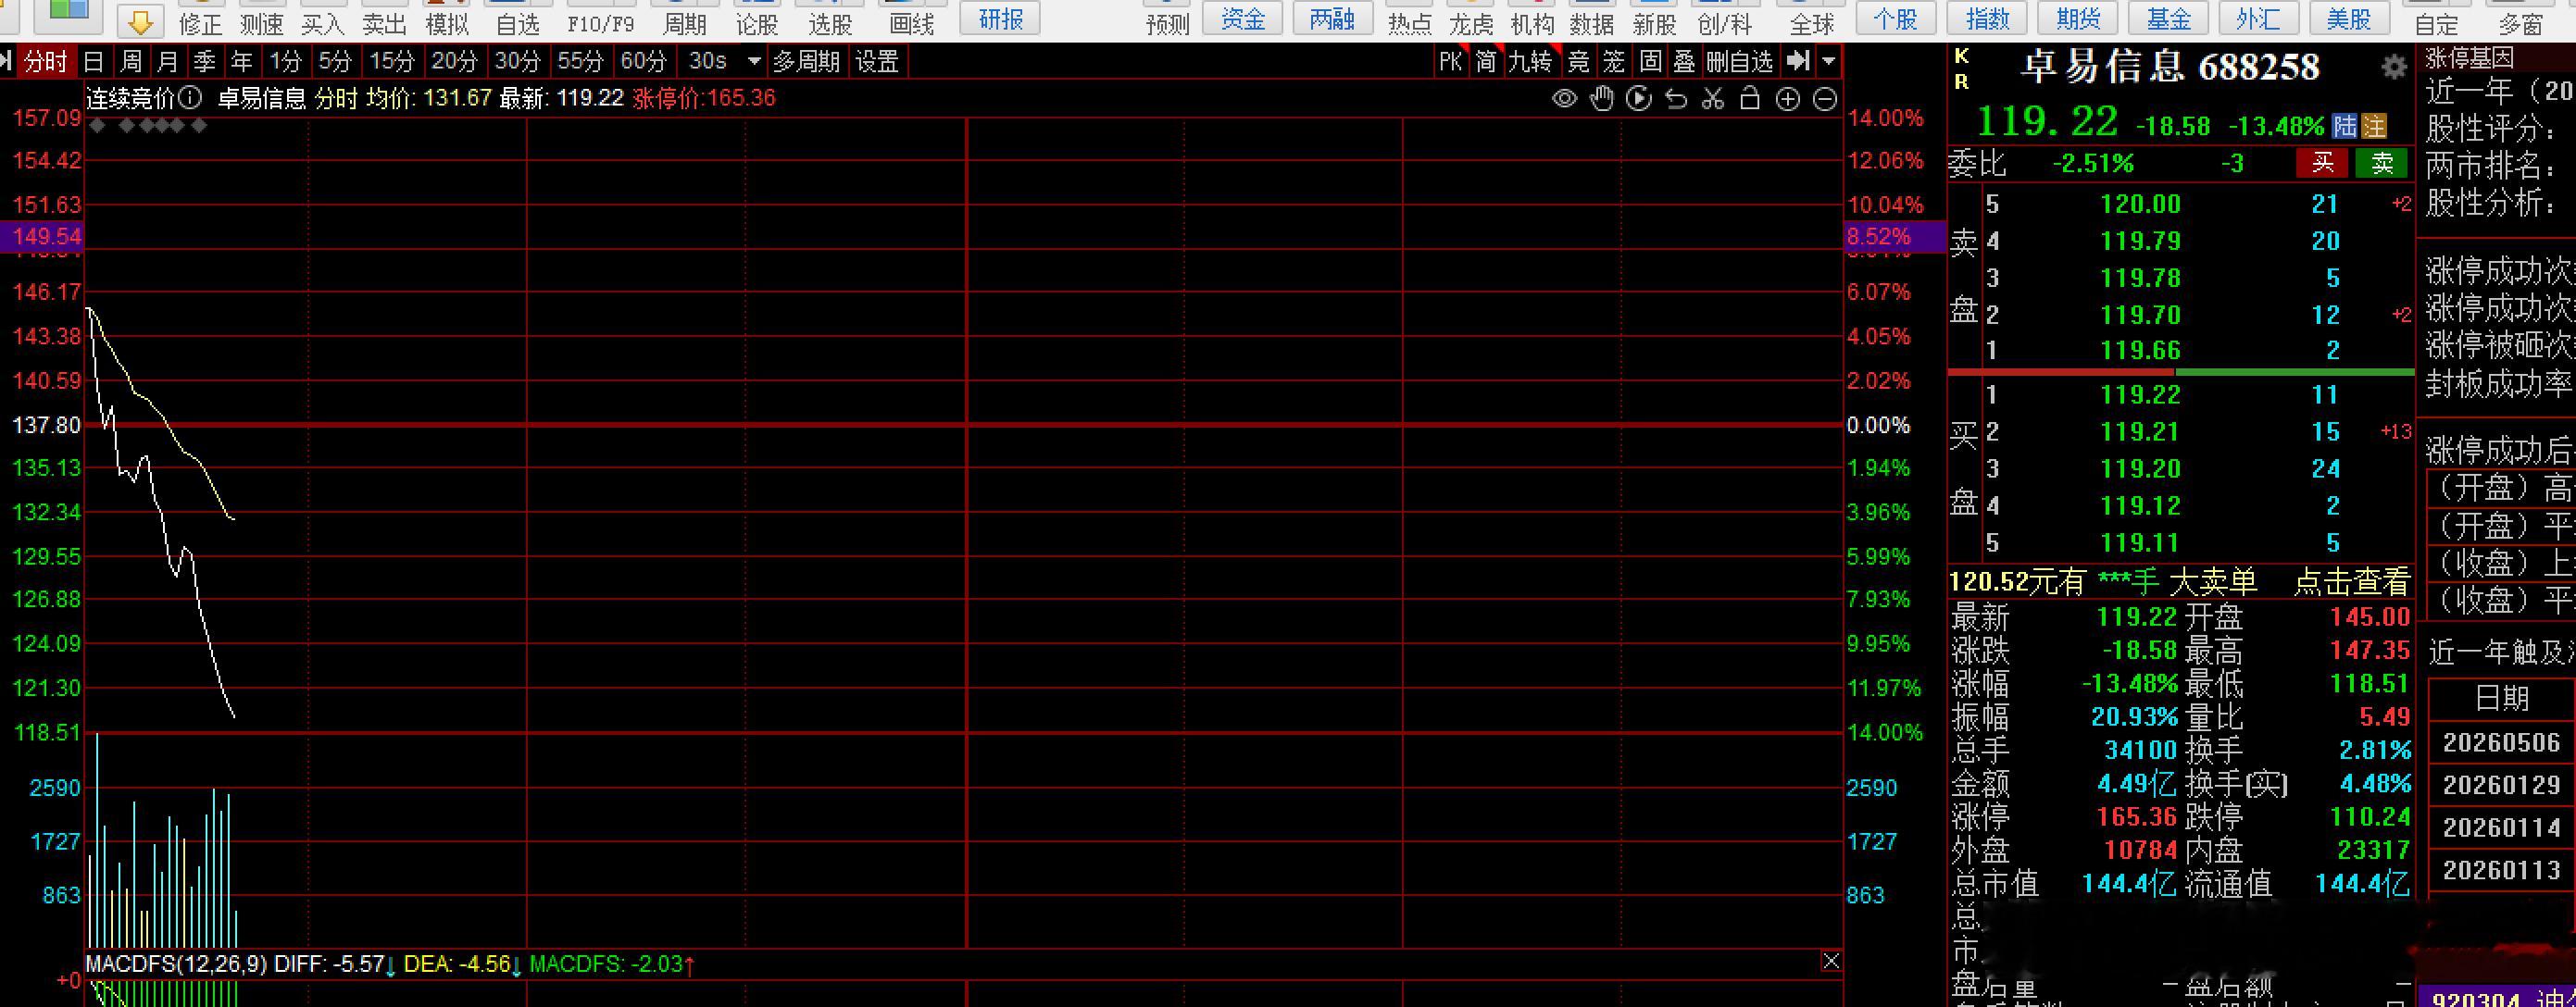Image resolution: width=2576 pixels, height=1007 pixels.
Task: Select date row 20260506
Action: pyautogui.click(x=2501, y=743)
